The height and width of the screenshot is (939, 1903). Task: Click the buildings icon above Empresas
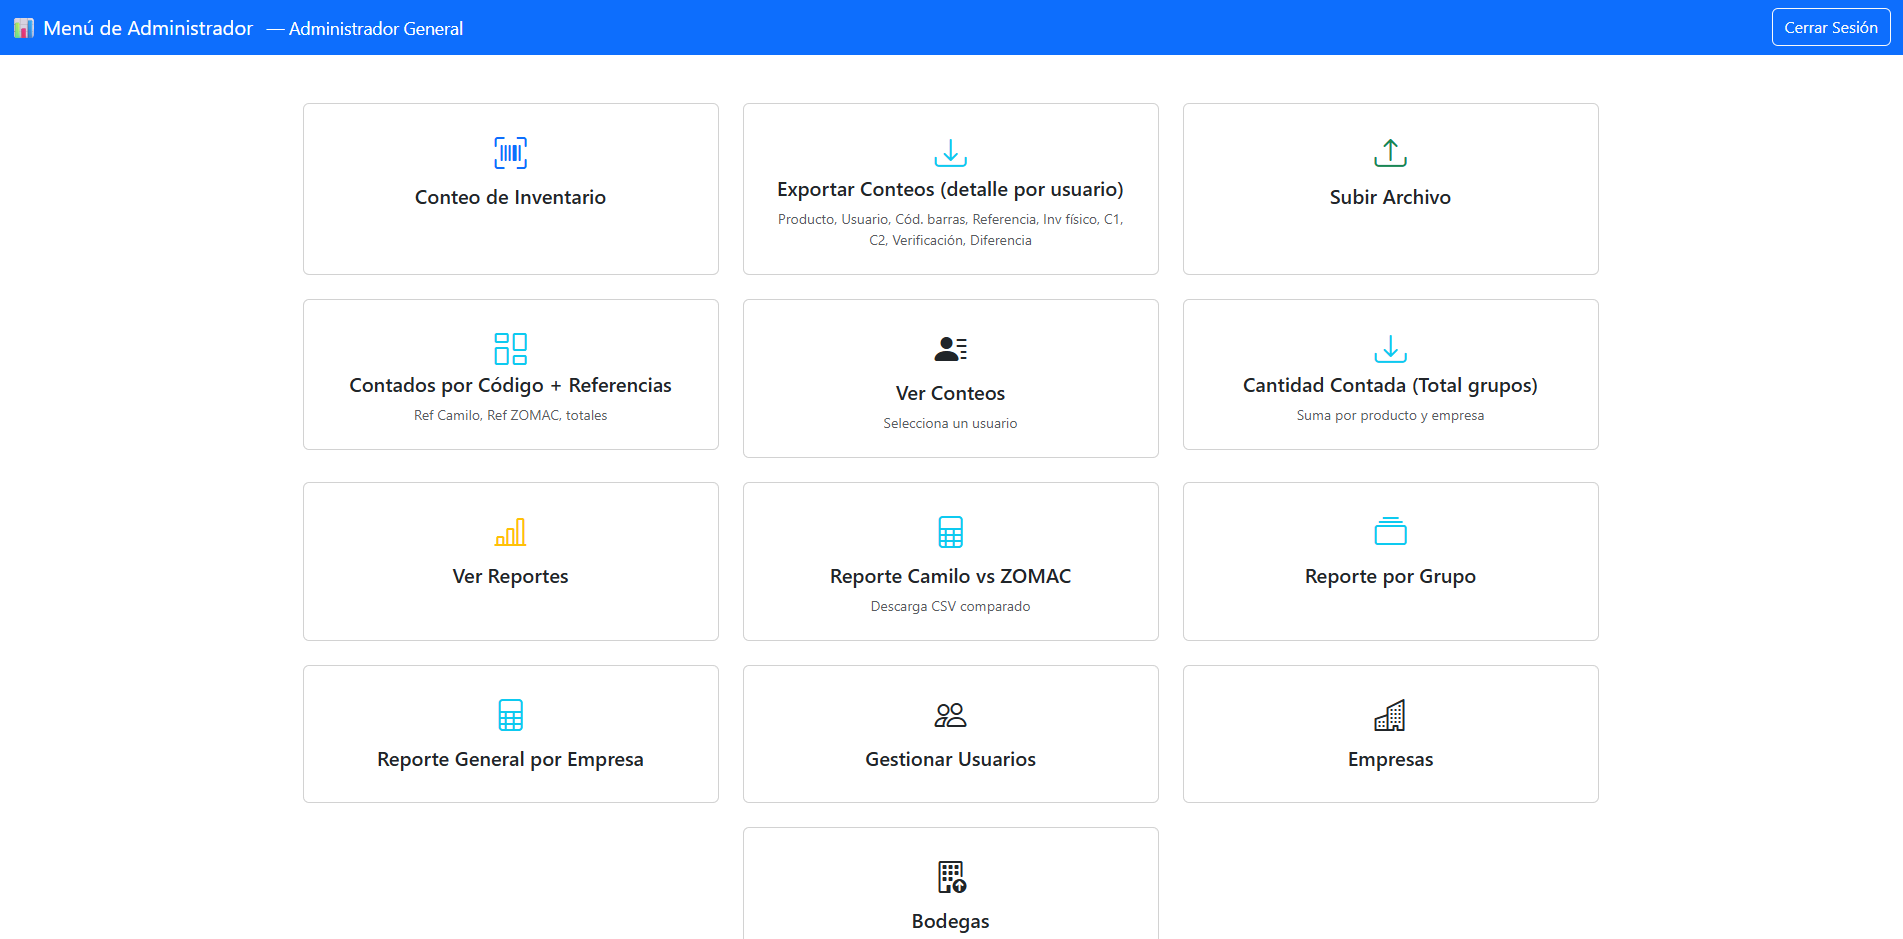(x=1390, y=715)
